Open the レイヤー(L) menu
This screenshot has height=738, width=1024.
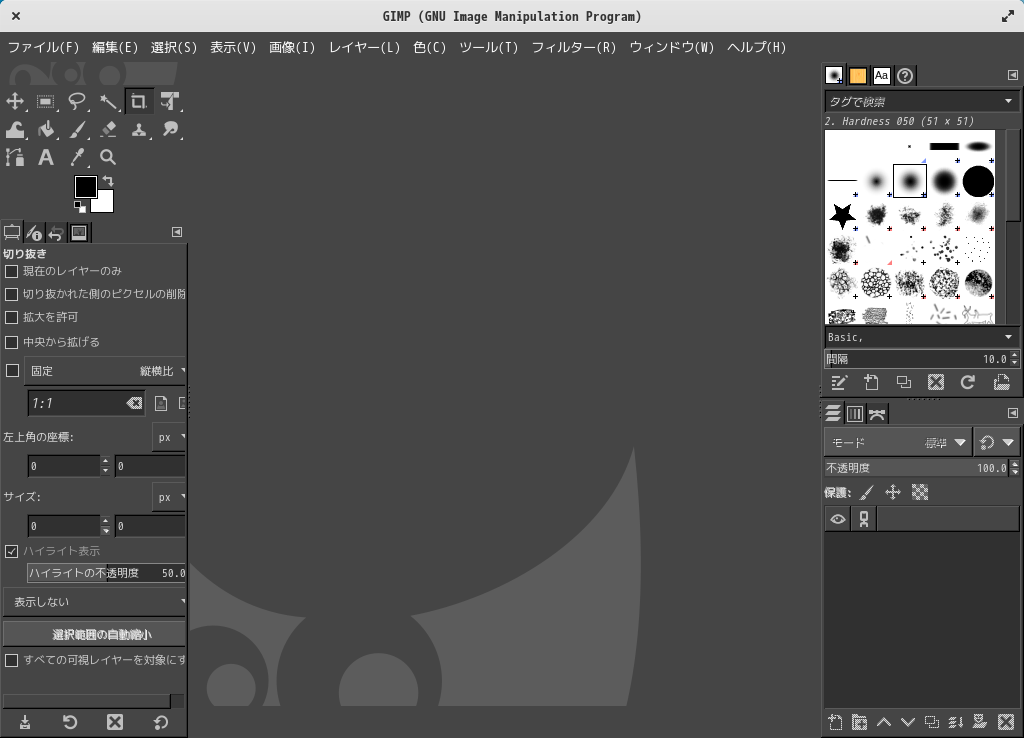pos(364,47)
